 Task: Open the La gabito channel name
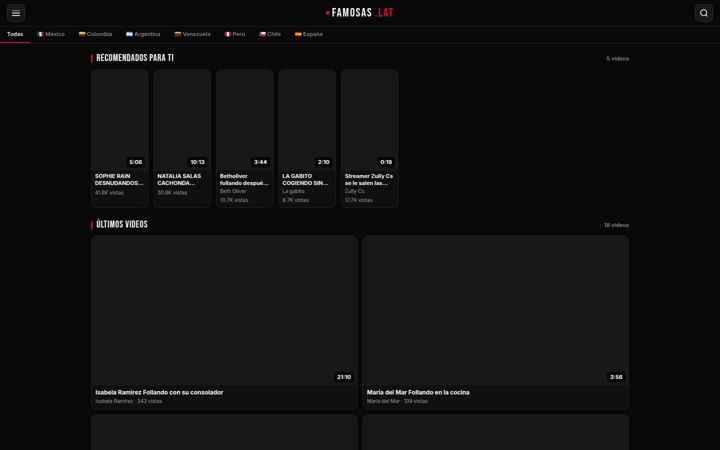click(x=293, y=191)
